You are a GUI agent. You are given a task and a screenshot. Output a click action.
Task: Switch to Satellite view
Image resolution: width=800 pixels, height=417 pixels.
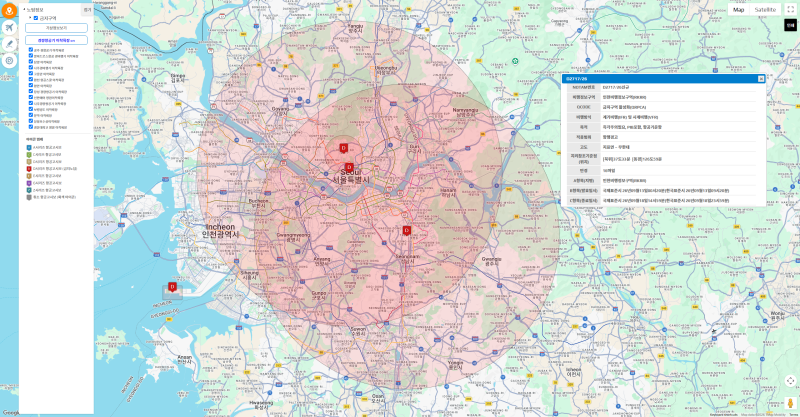click(x=765, y=10)
